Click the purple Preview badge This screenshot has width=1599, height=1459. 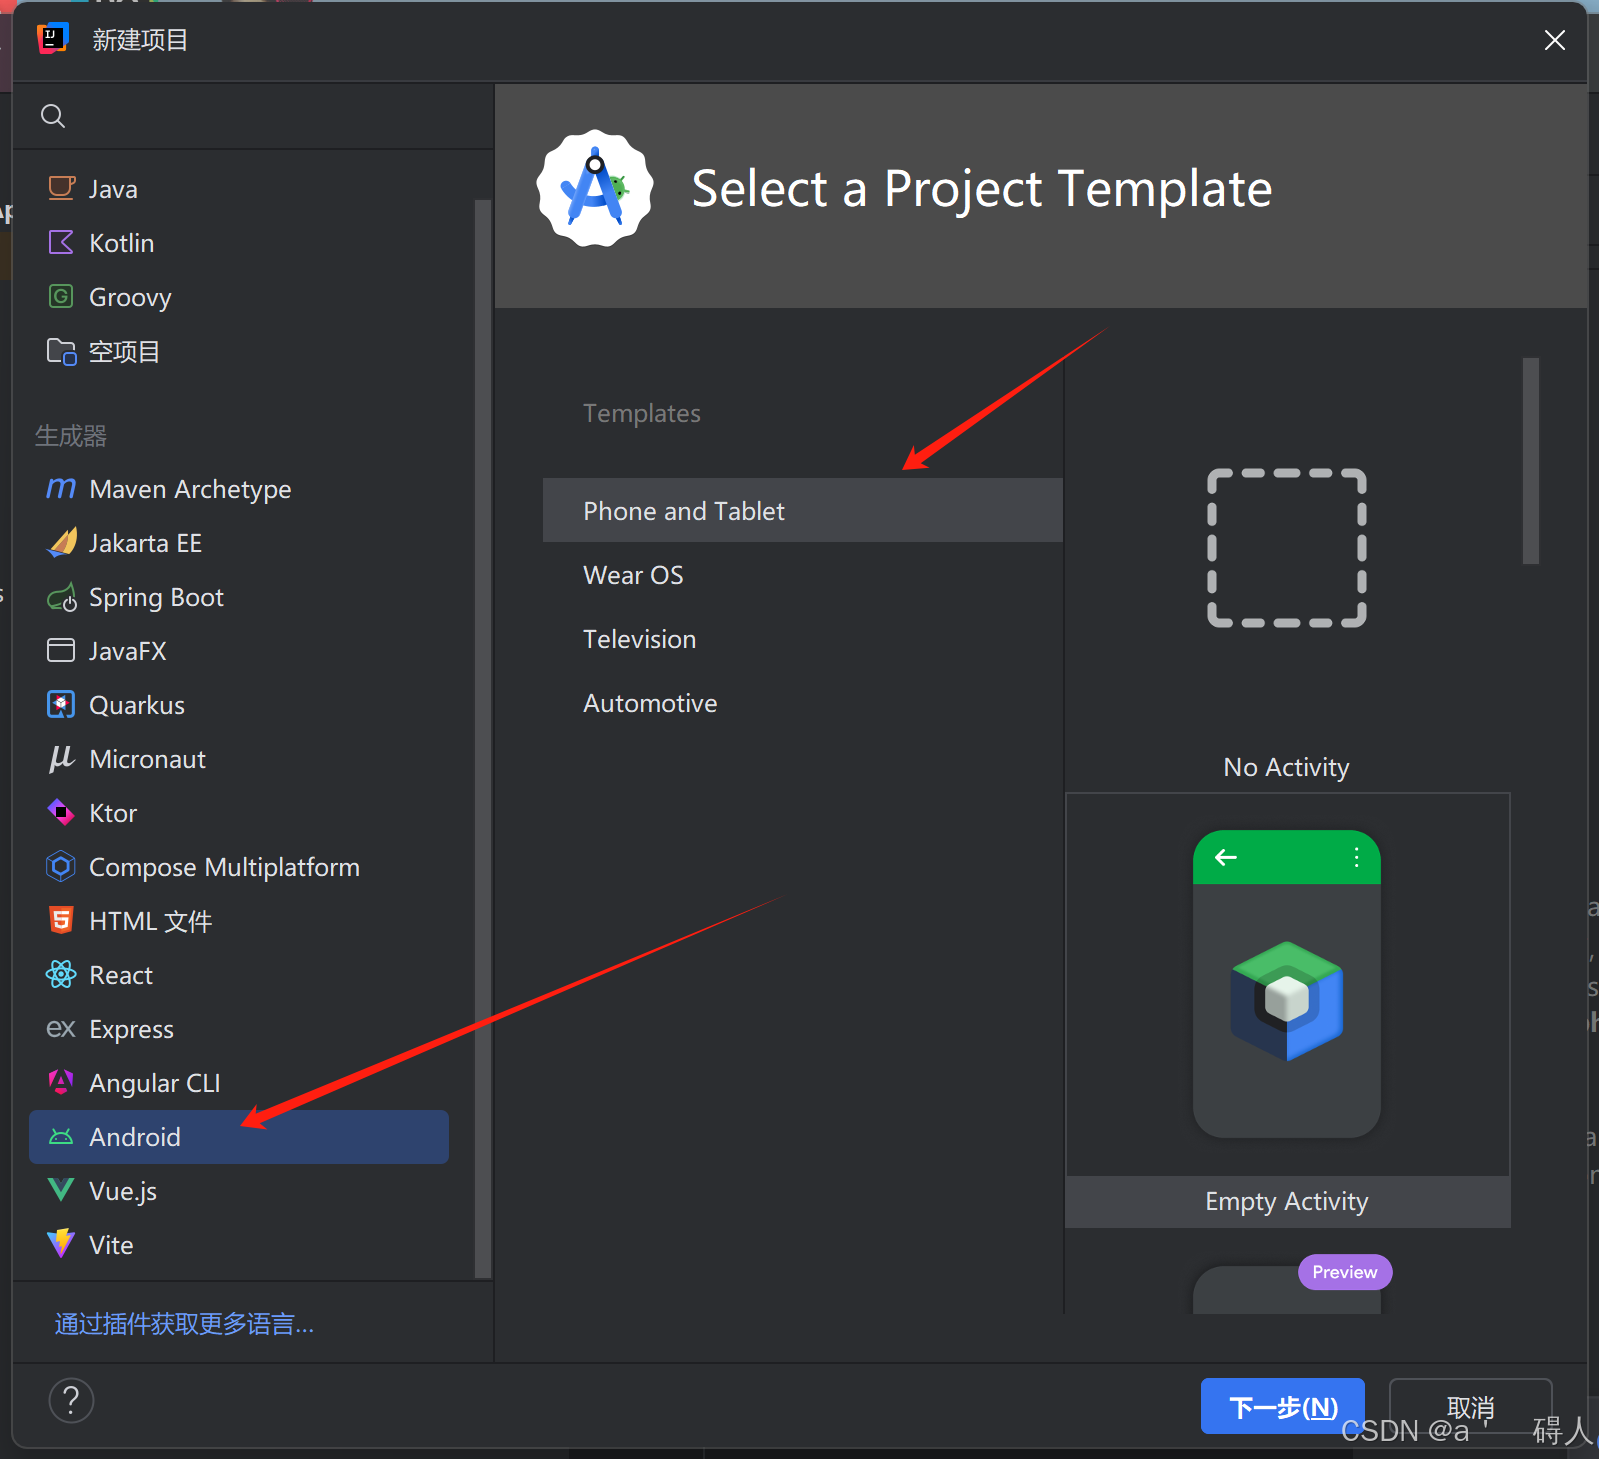[1345, 1272]
